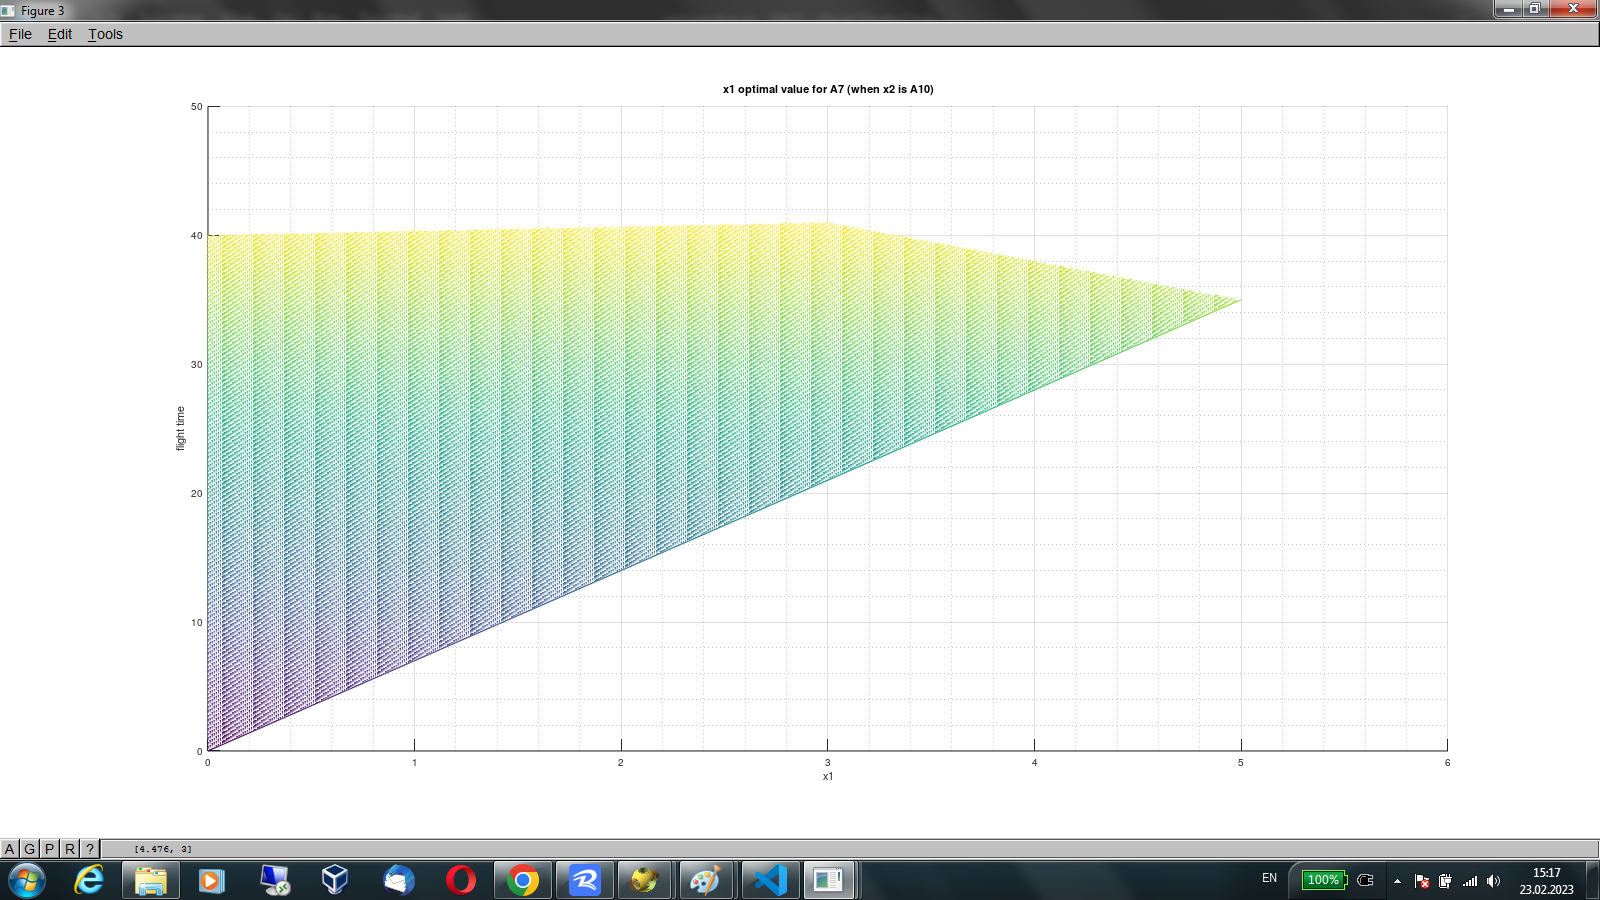Click the x-axis tick label 3

[828, 763]
